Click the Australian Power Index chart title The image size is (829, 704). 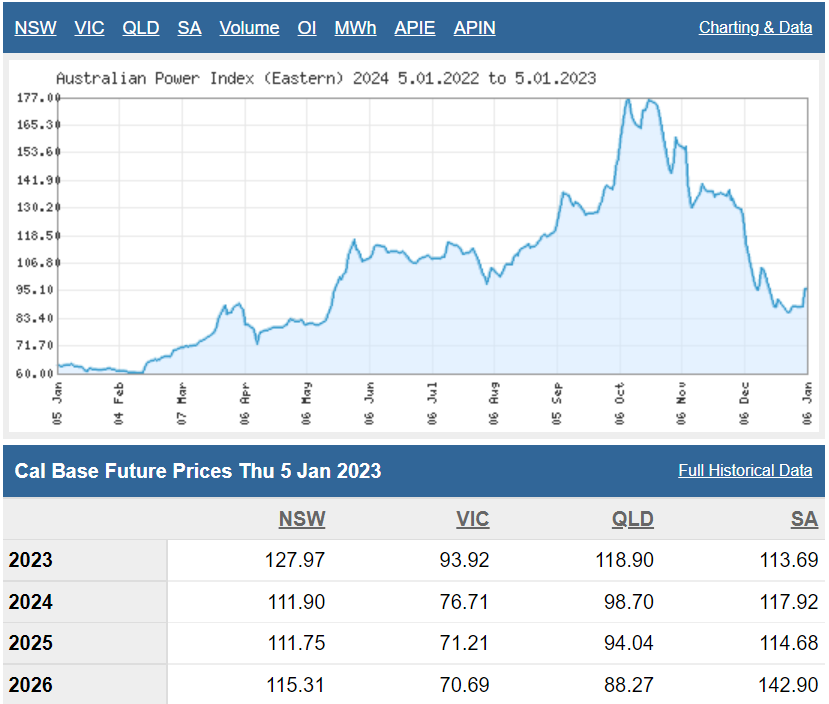pos(326,78)
